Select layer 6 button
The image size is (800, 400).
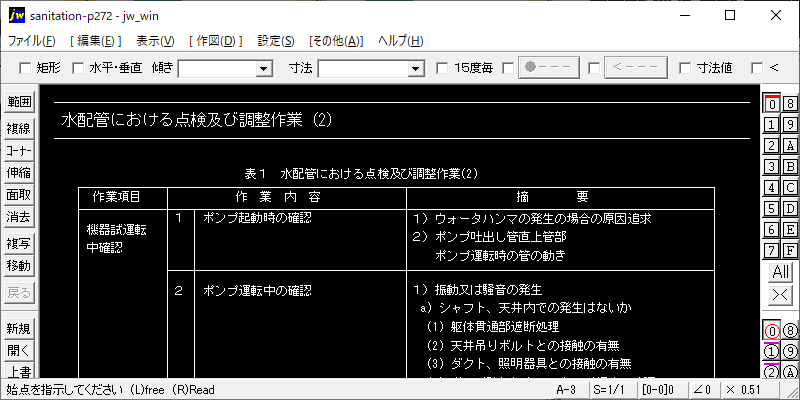(772, 230)
